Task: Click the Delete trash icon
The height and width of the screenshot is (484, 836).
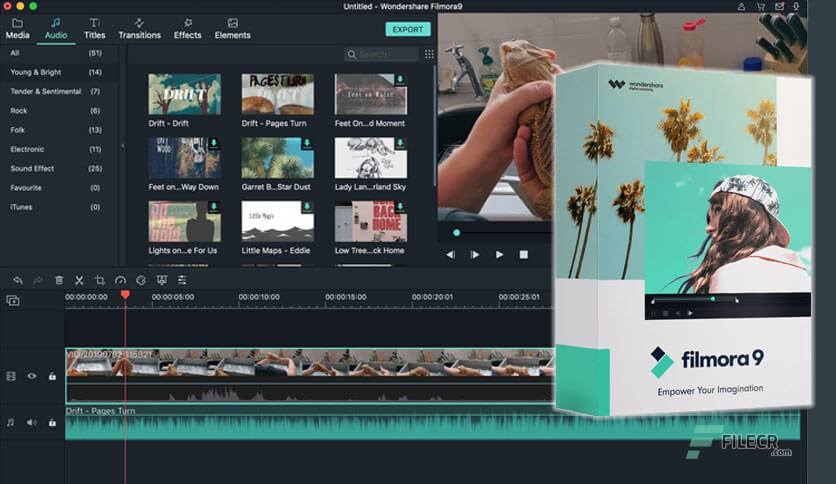Action: coord(59,281)
